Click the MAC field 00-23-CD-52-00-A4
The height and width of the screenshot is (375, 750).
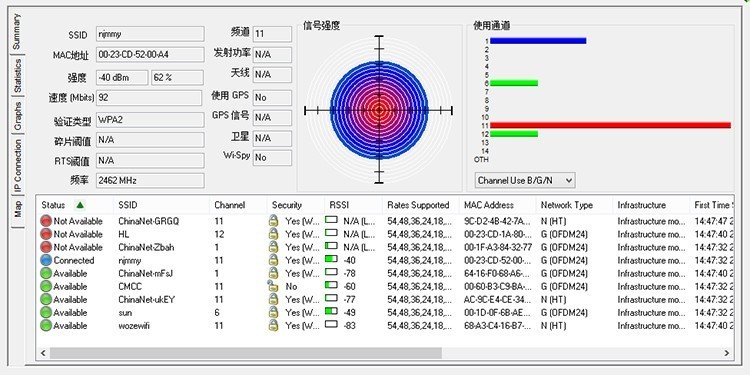pos(150,55)
